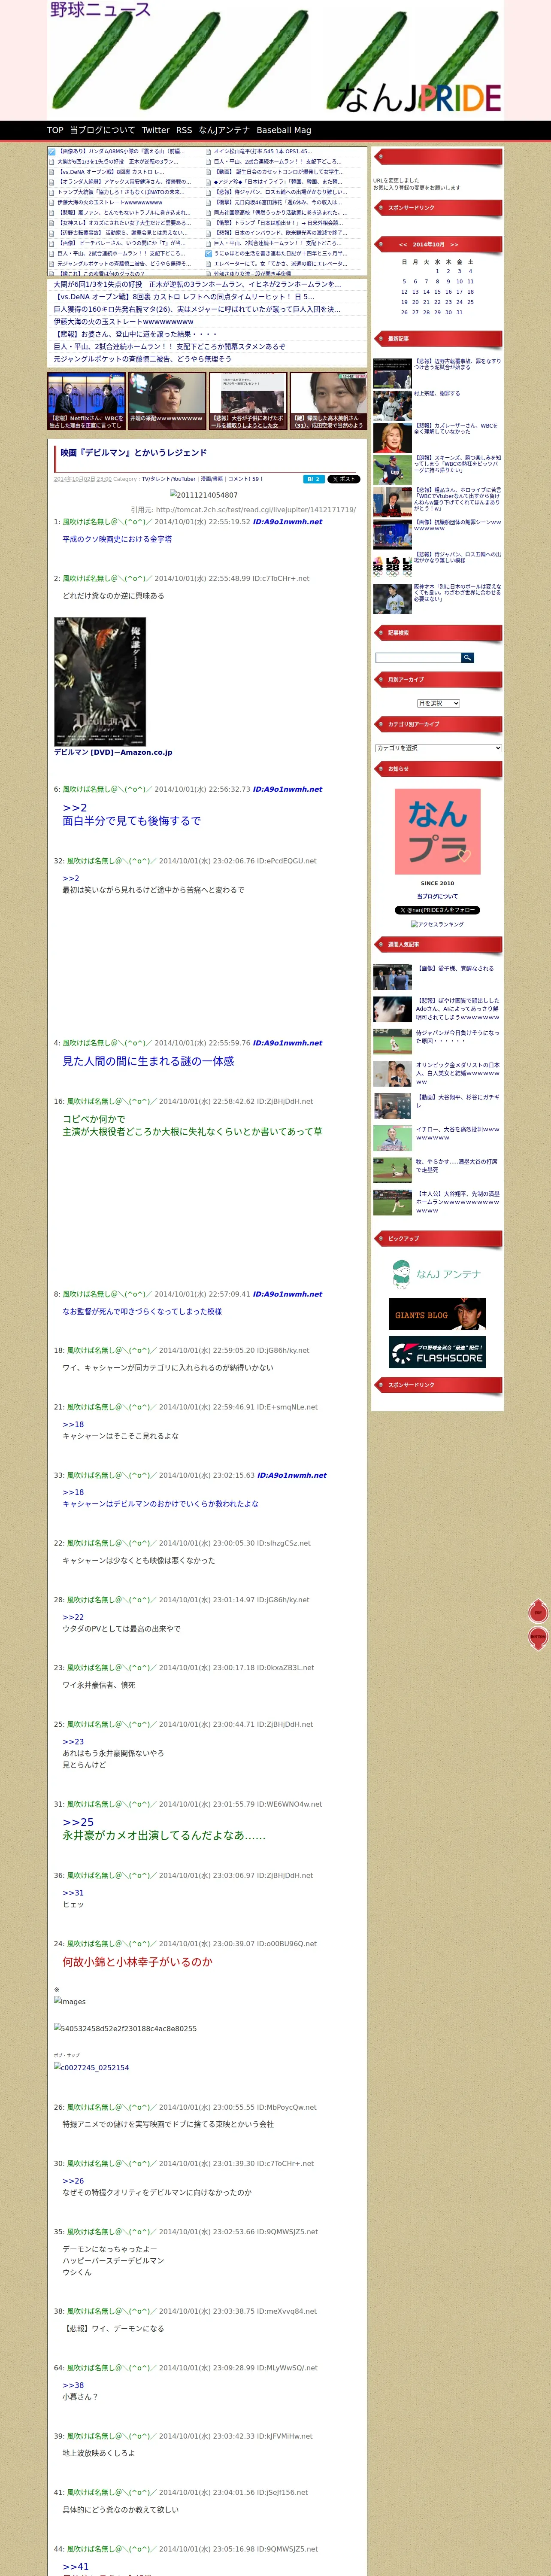The image size is (551, 2576).
Task: Open the Netflix WBC featured thumbnail
Action: point(86,401)
